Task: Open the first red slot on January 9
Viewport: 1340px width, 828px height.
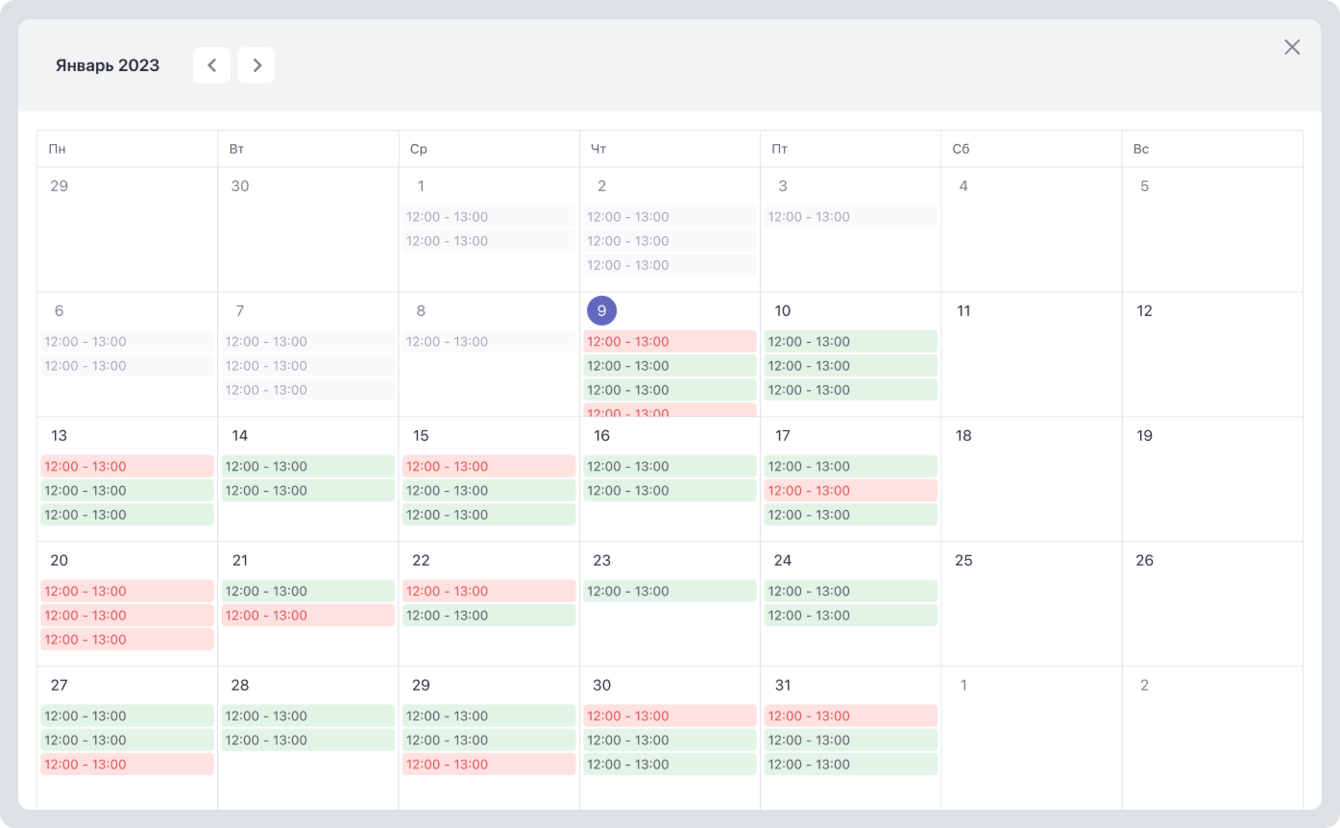Action: 669,342
